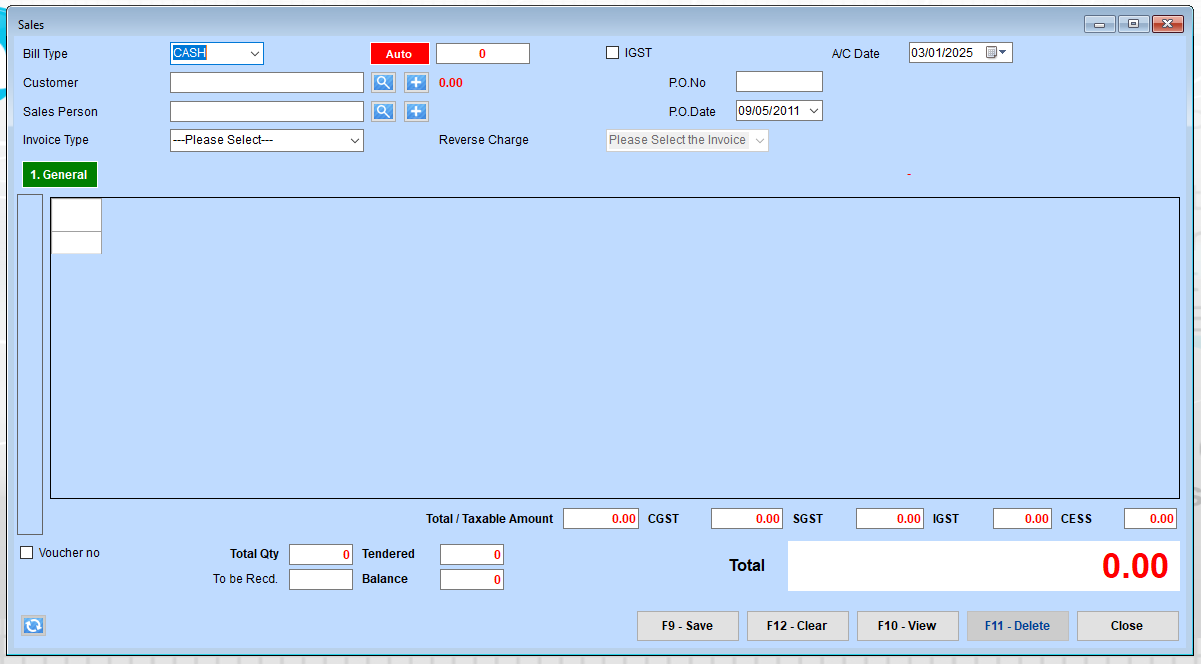
Task: Click the large Total 0.00 display
Action: click(x=984, y=566)
